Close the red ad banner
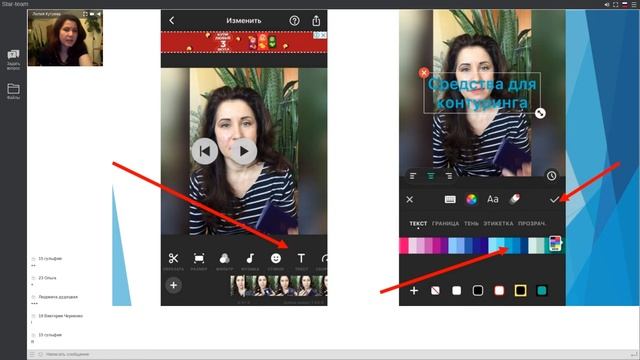This screenshot has width=640, height=360. (323, 35)
